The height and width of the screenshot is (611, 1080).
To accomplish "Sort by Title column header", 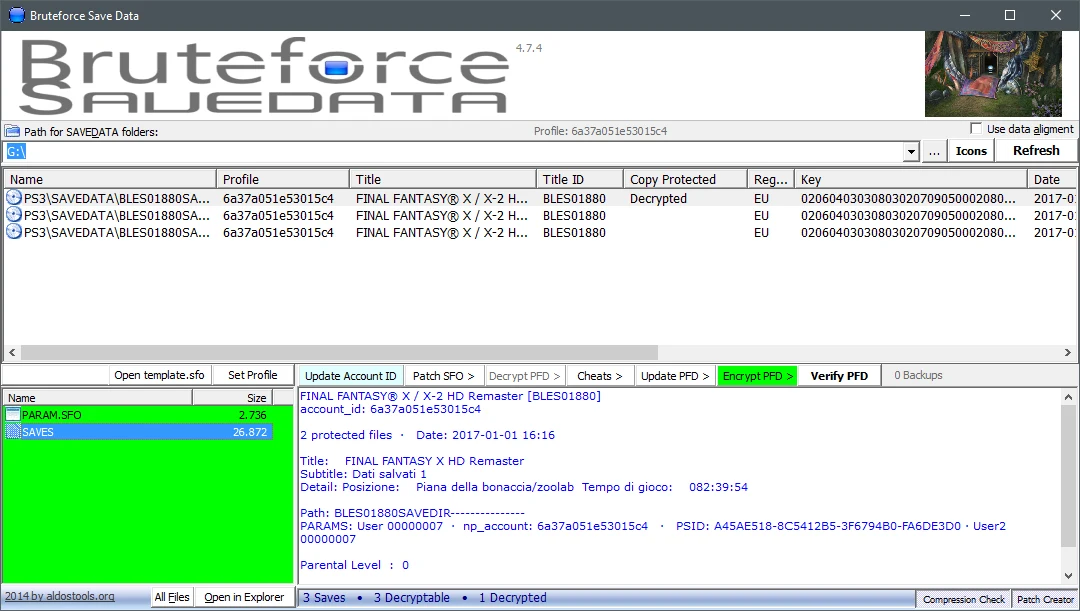I will tap(443, 179).
